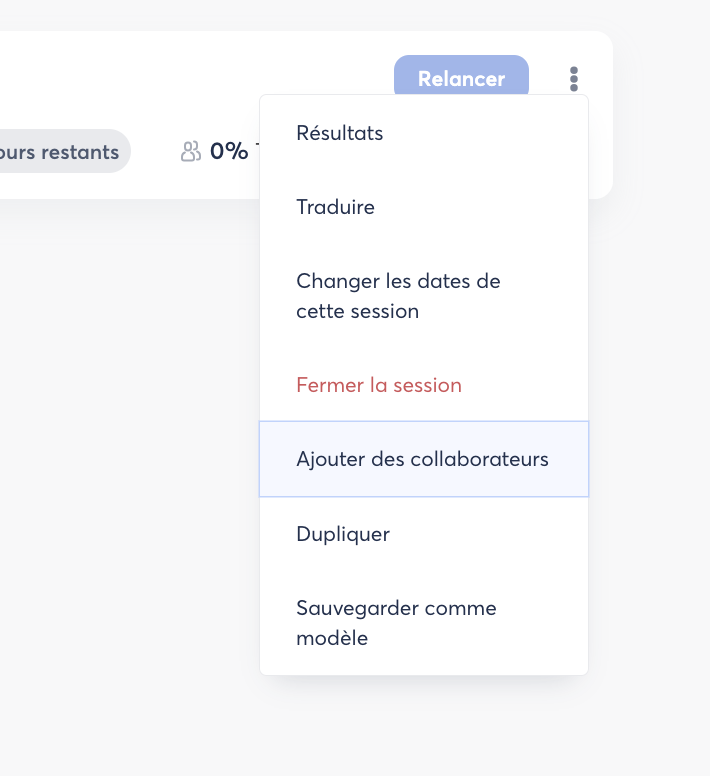Choose Dupliquer from the menu

tap(343, 534)
